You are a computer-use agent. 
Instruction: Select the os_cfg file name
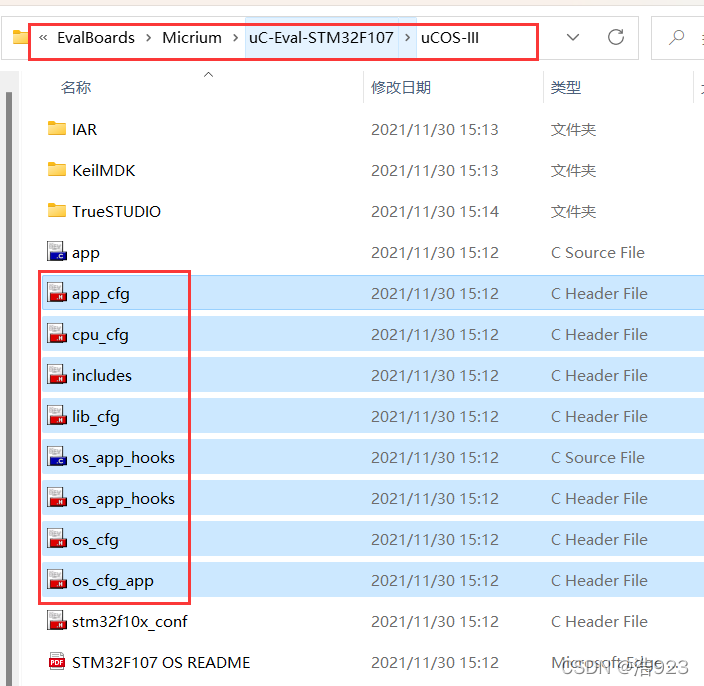point(95,540)
